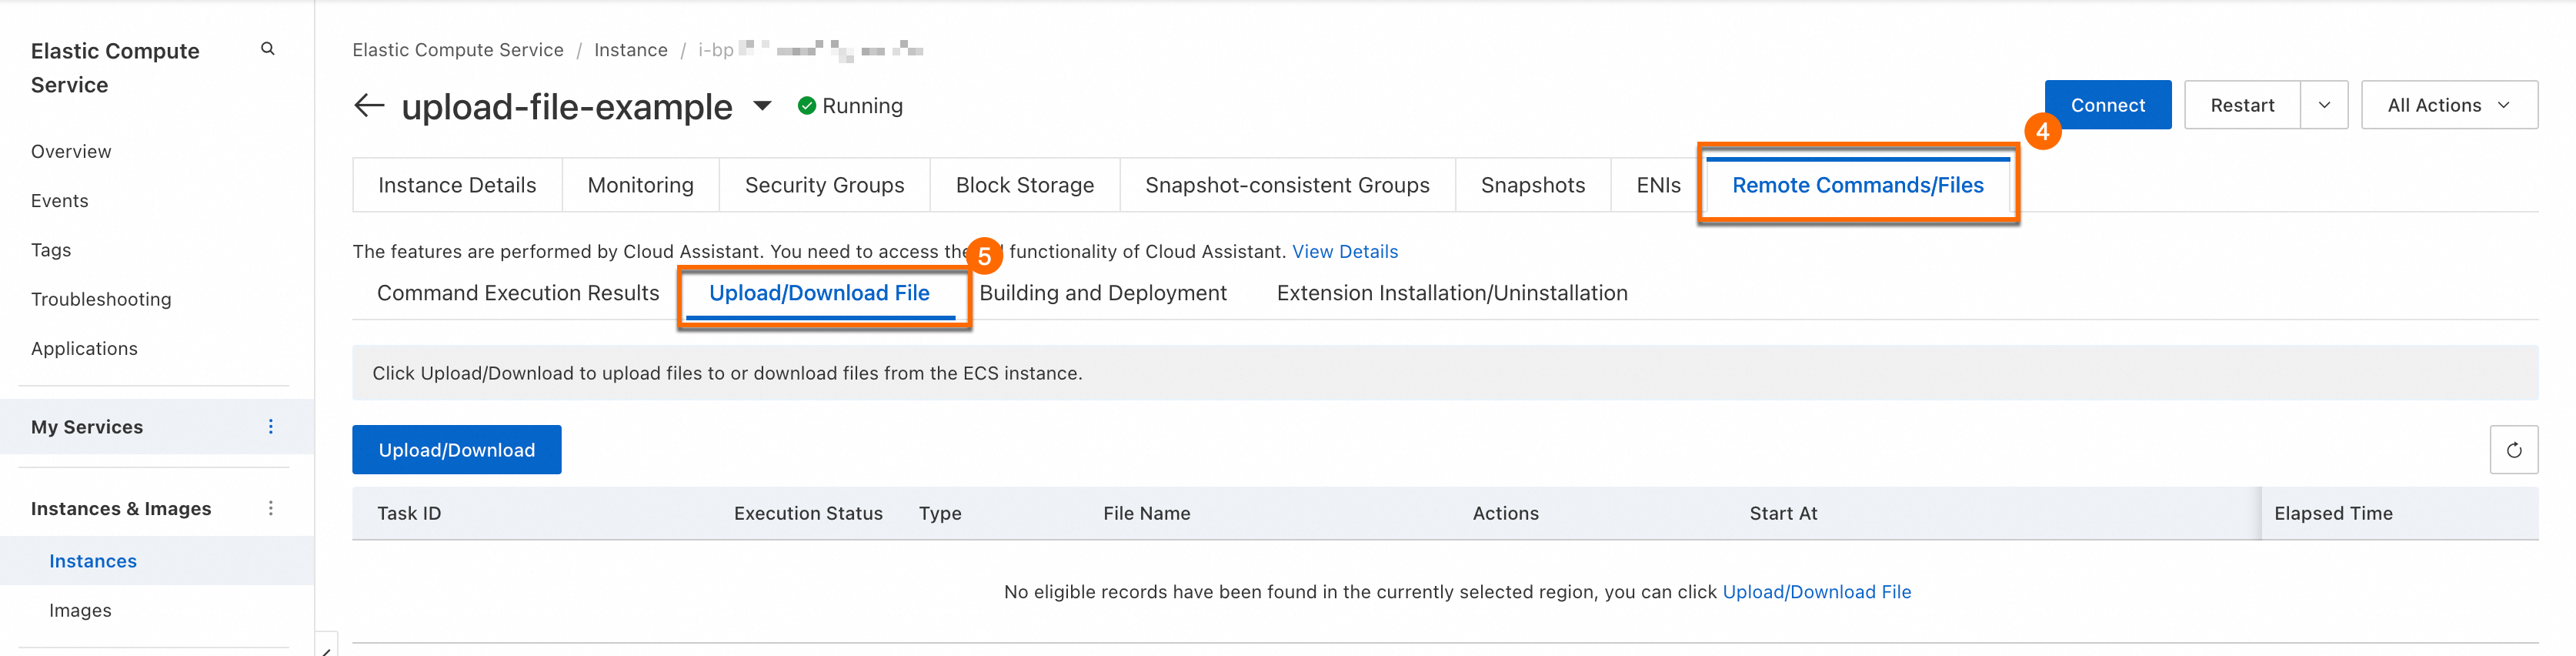Click the green Running status icon

806,105
